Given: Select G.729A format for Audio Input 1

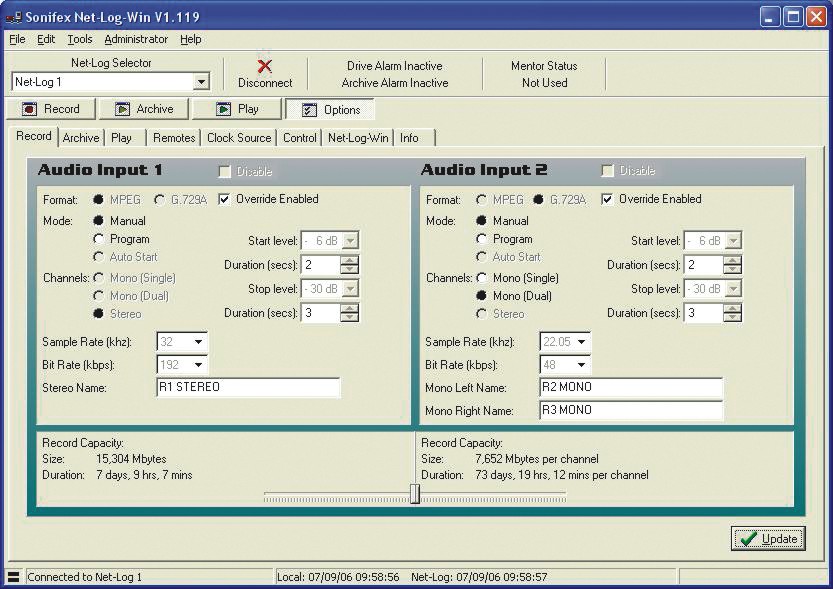Looking at the screenshot, I should point(159,200).
